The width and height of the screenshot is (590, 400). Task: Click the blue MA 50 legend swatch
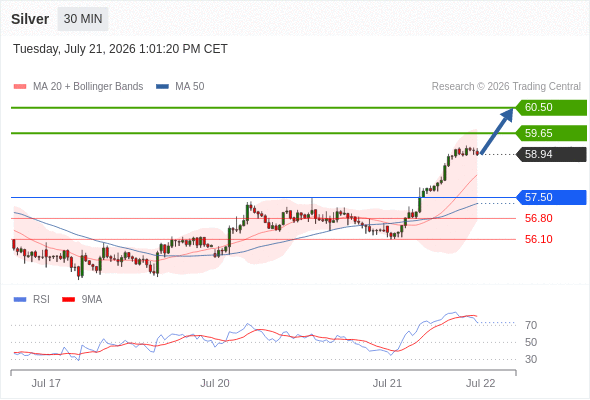[x=163, y=87]
